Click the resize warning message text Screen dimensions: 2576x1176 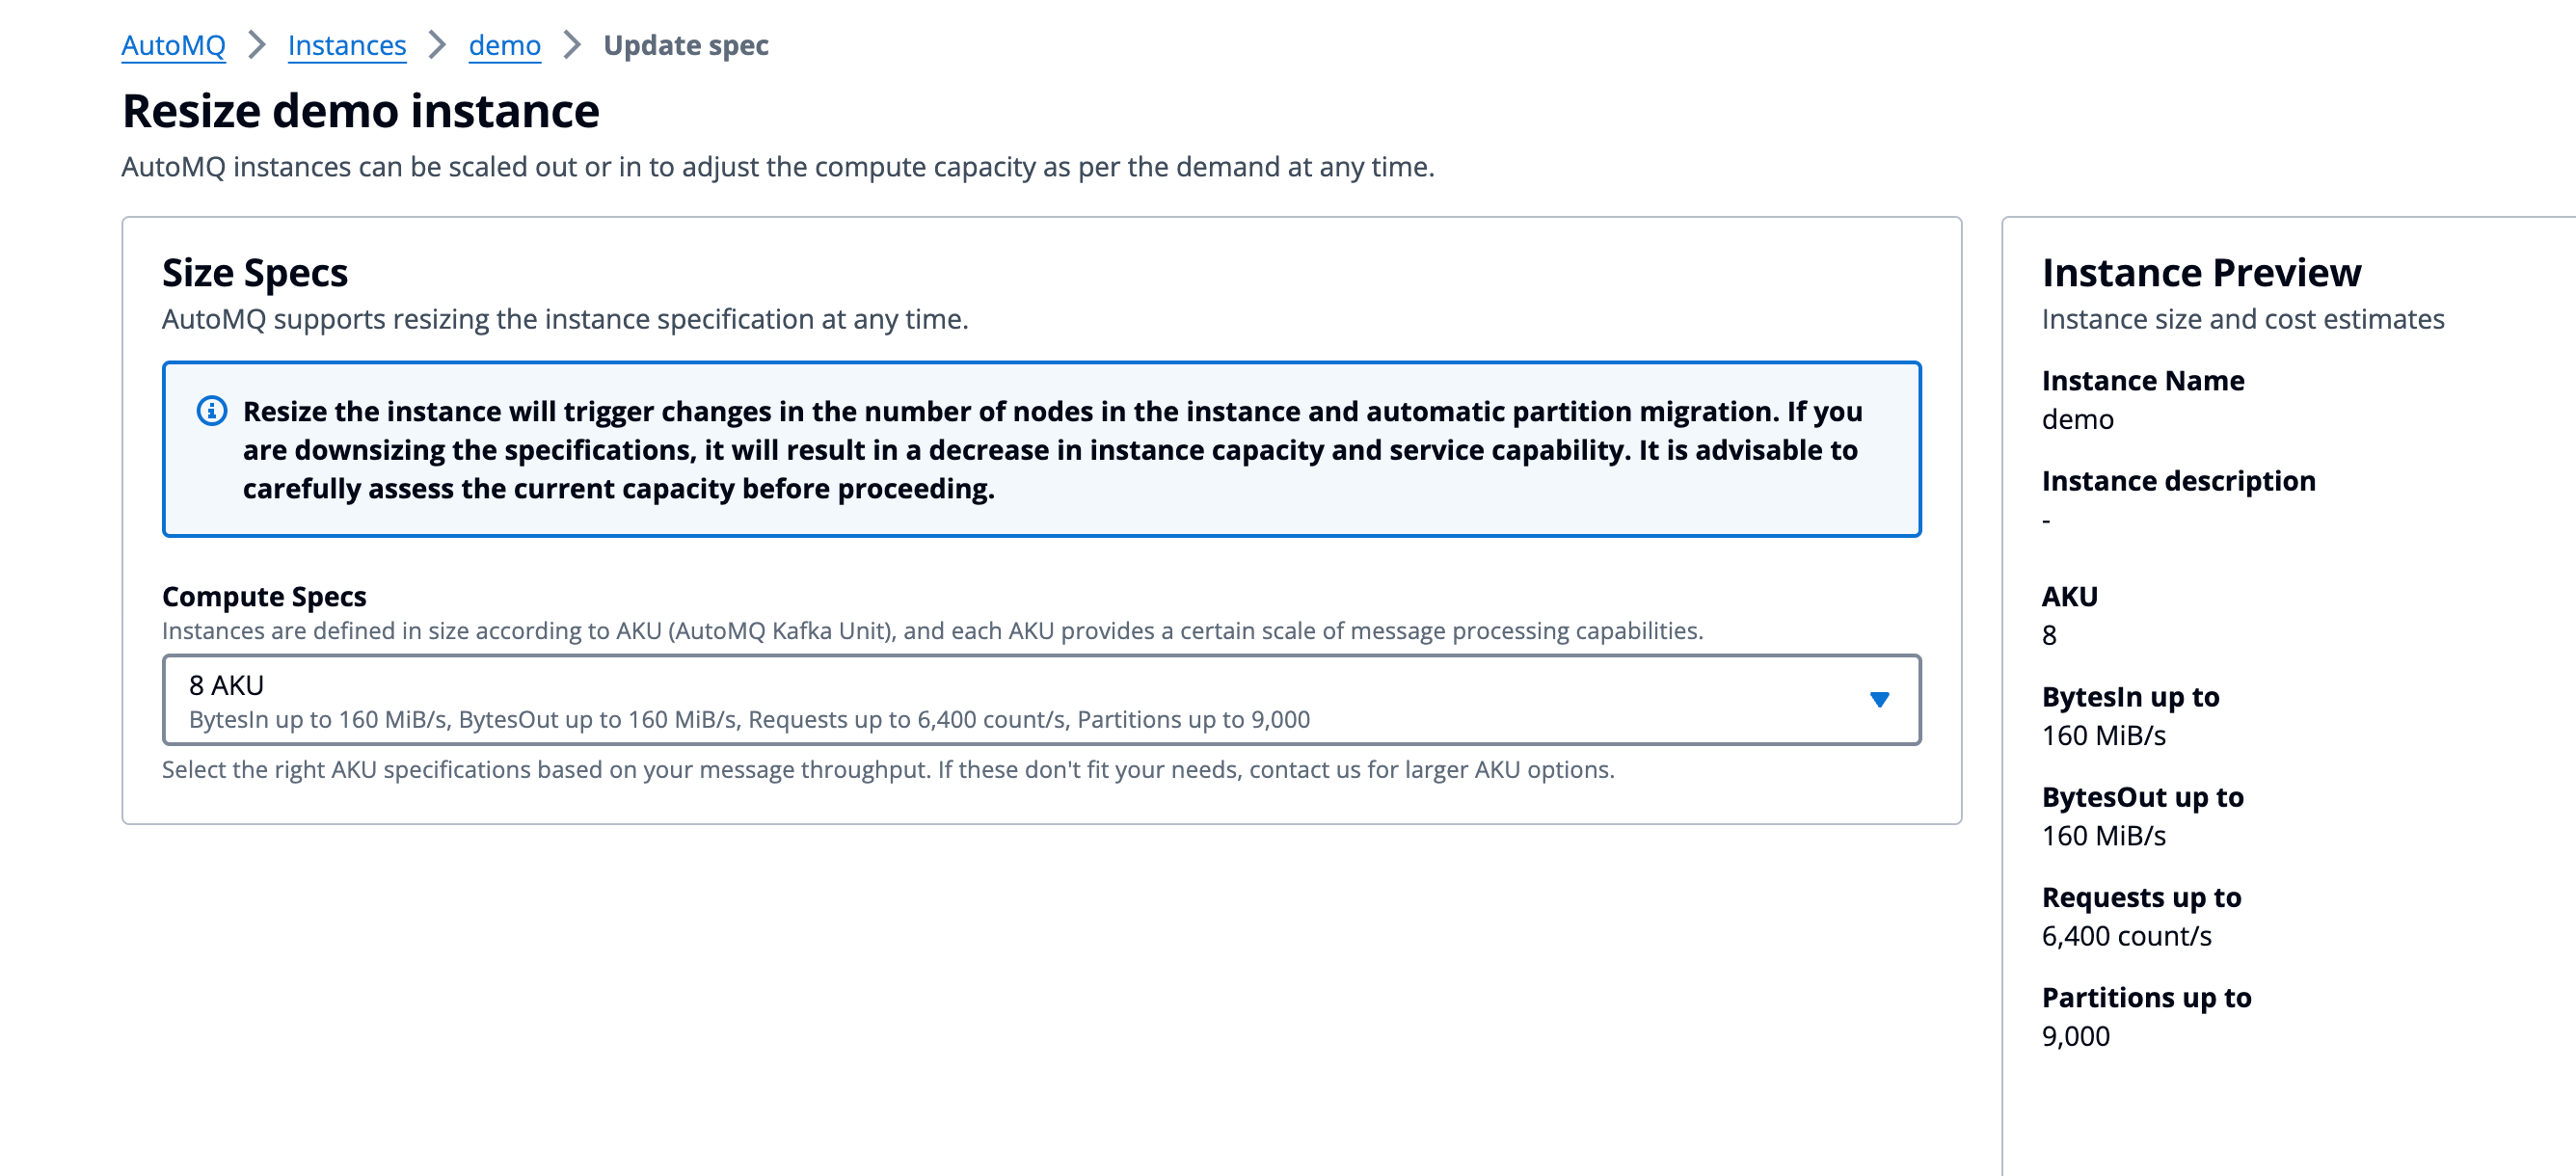pos(1052,449)
